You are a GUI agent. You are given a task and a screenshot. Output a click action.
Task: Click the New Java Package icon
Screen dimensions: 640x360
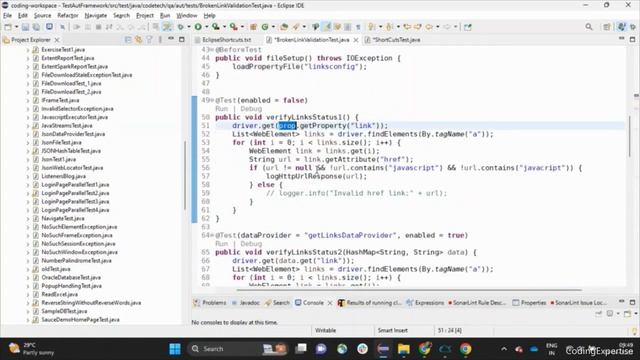click(253, 27)
